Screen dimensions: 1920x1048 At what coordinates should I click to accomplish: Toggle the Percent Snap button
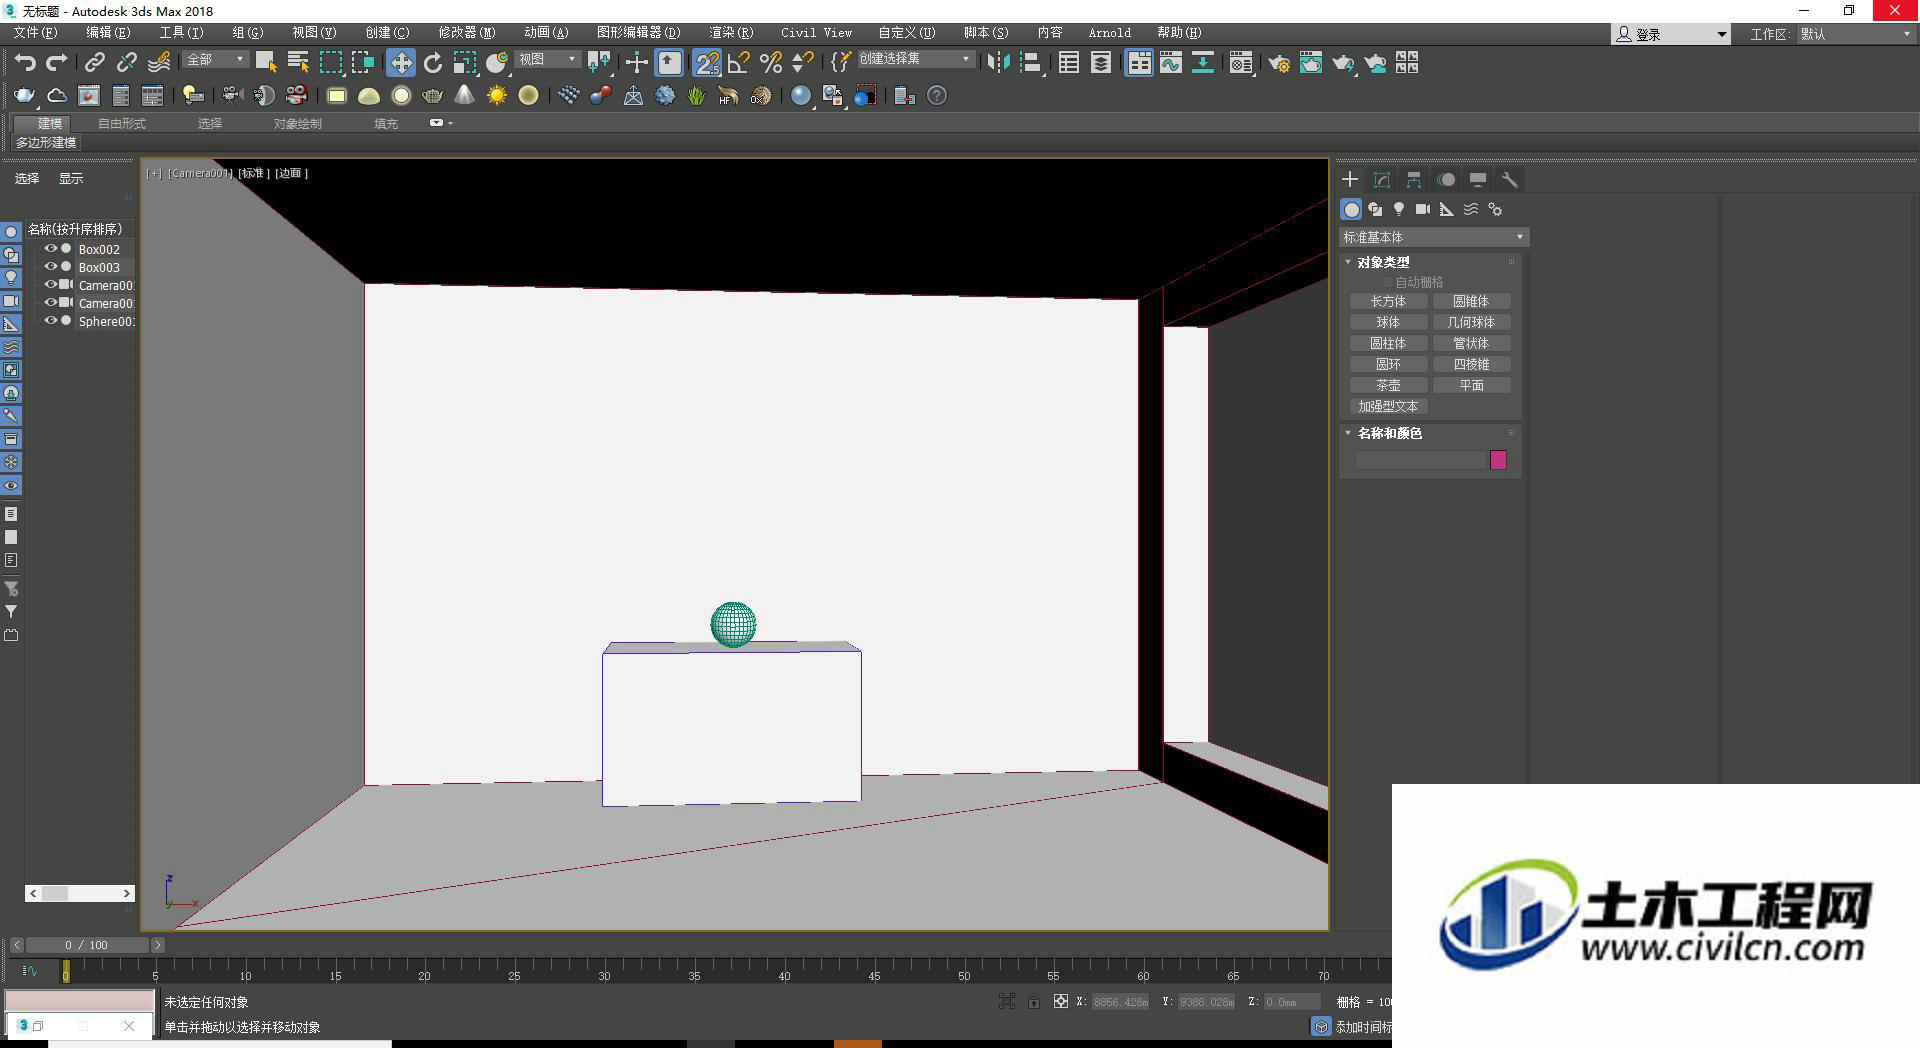771,63
